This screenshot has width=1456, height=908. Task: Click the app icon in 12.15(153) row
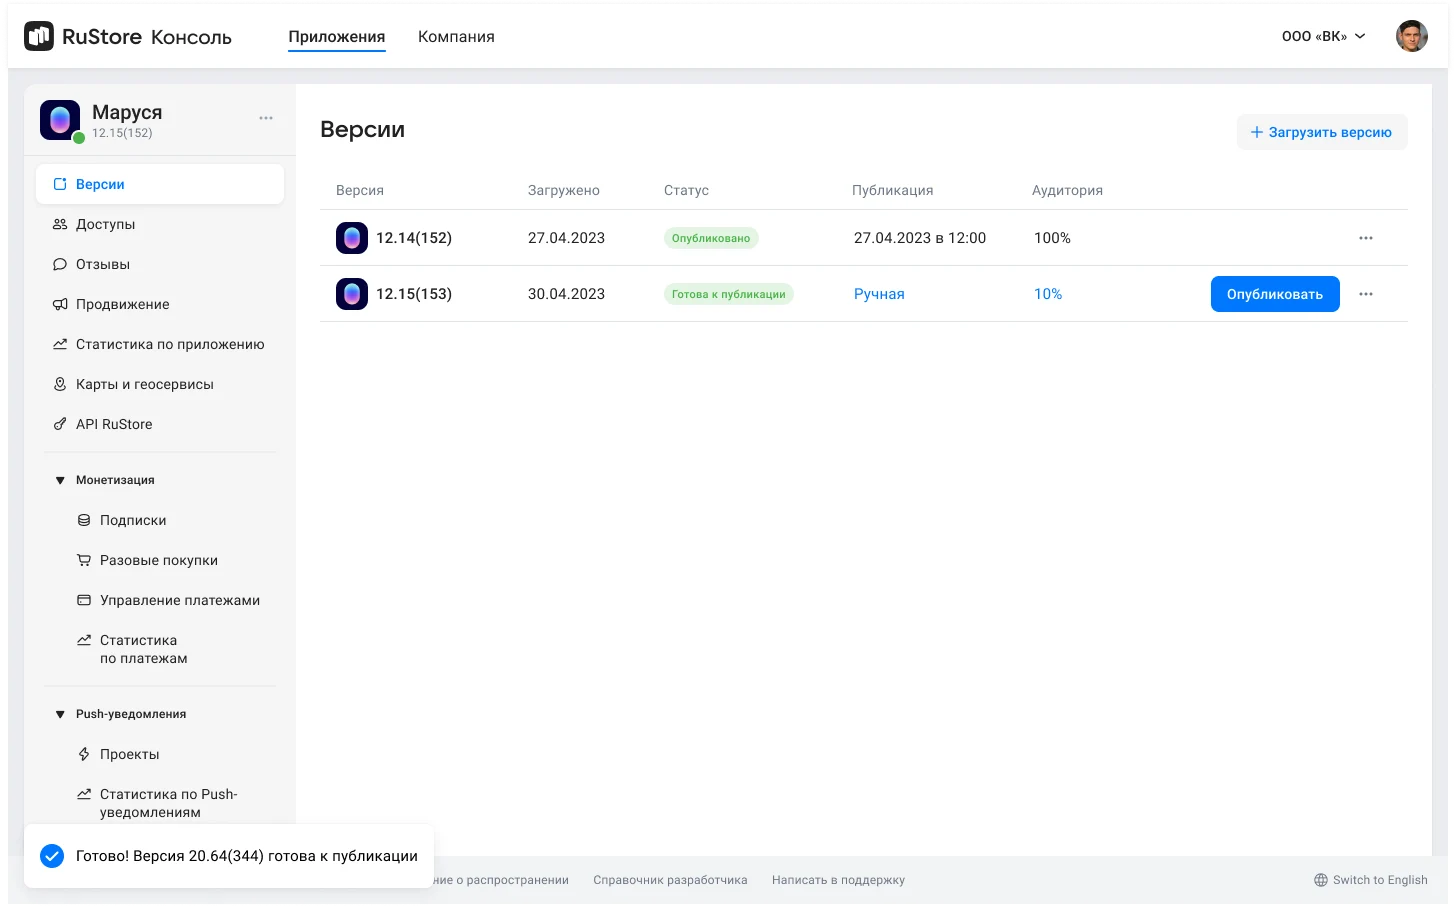[x=352, y=294]
